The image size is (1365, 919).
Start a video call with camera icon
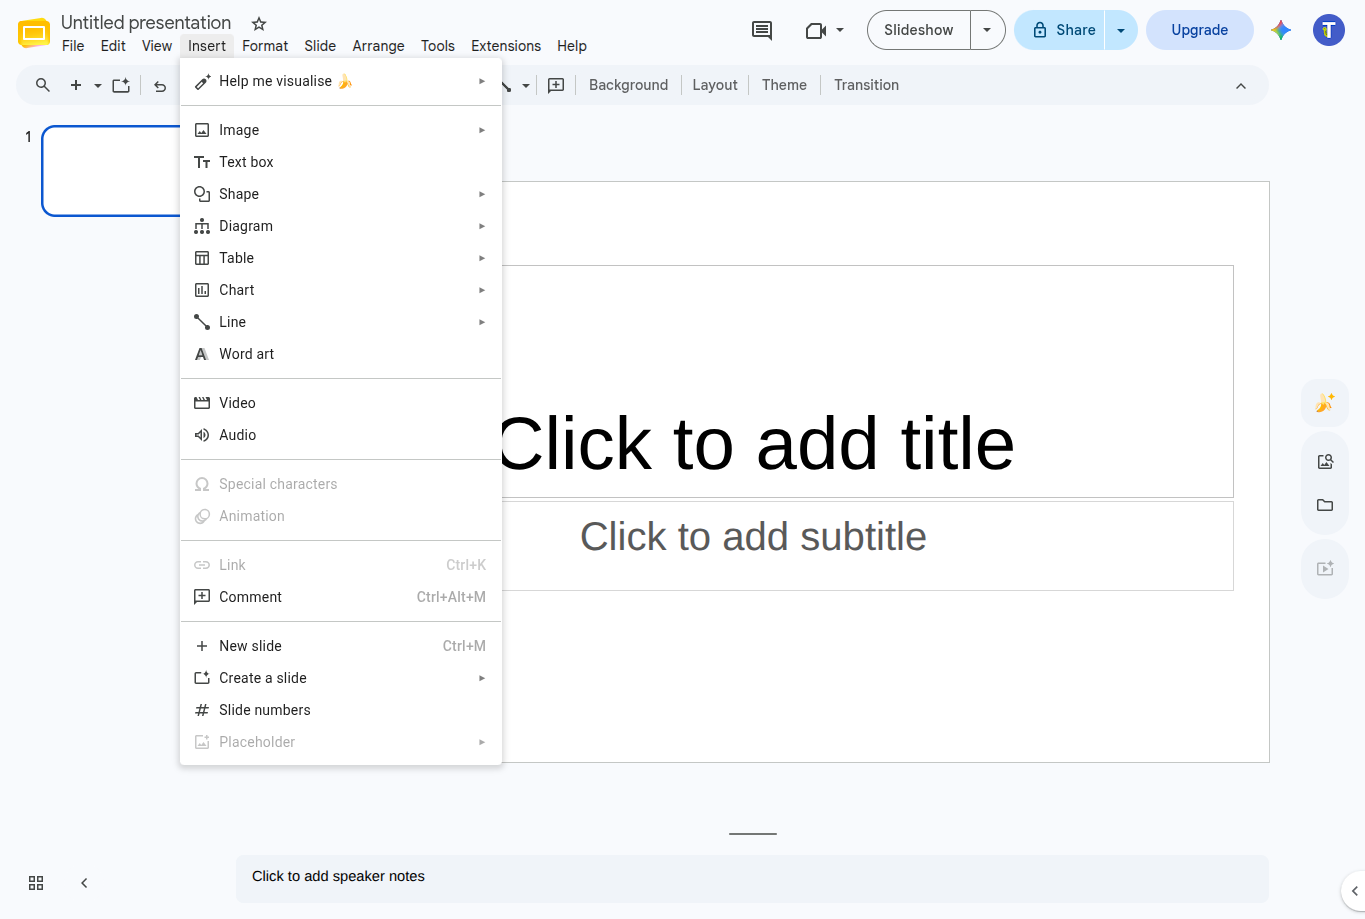(x=815, y=30)
